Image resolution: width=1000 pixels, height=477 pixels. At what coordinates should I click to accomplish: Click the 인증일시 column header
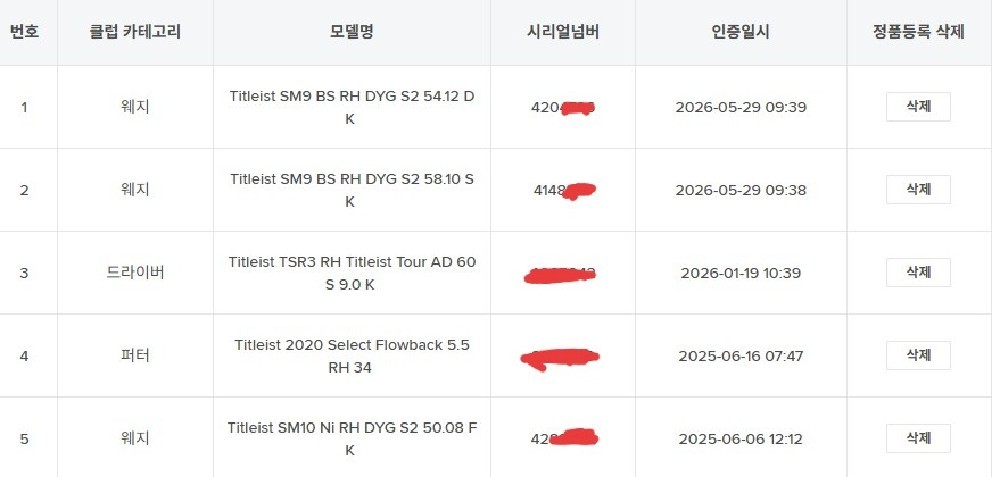click(x=740, y=32)
